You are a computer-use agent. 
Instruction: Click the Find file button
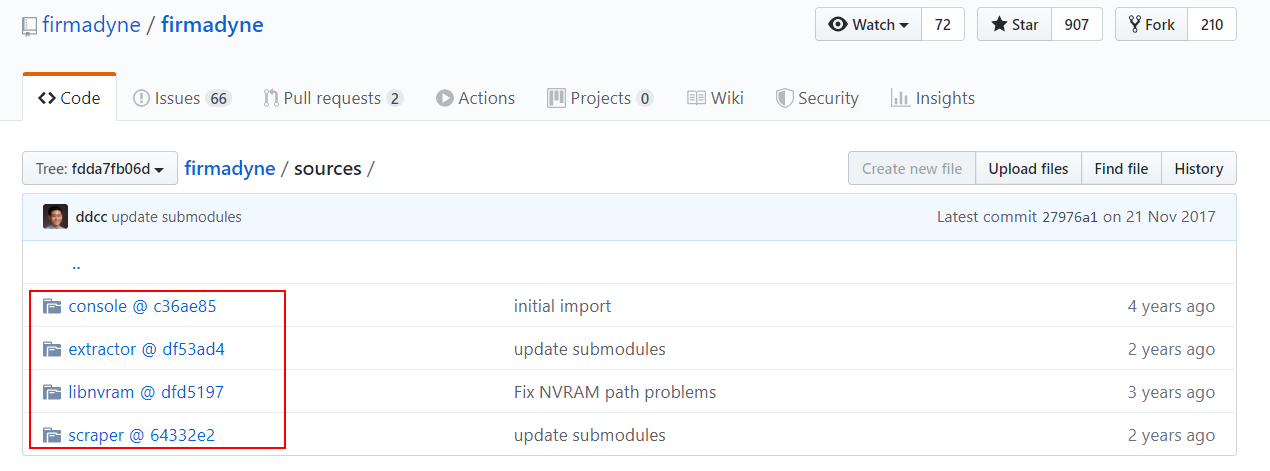(x=1121, y=169)
